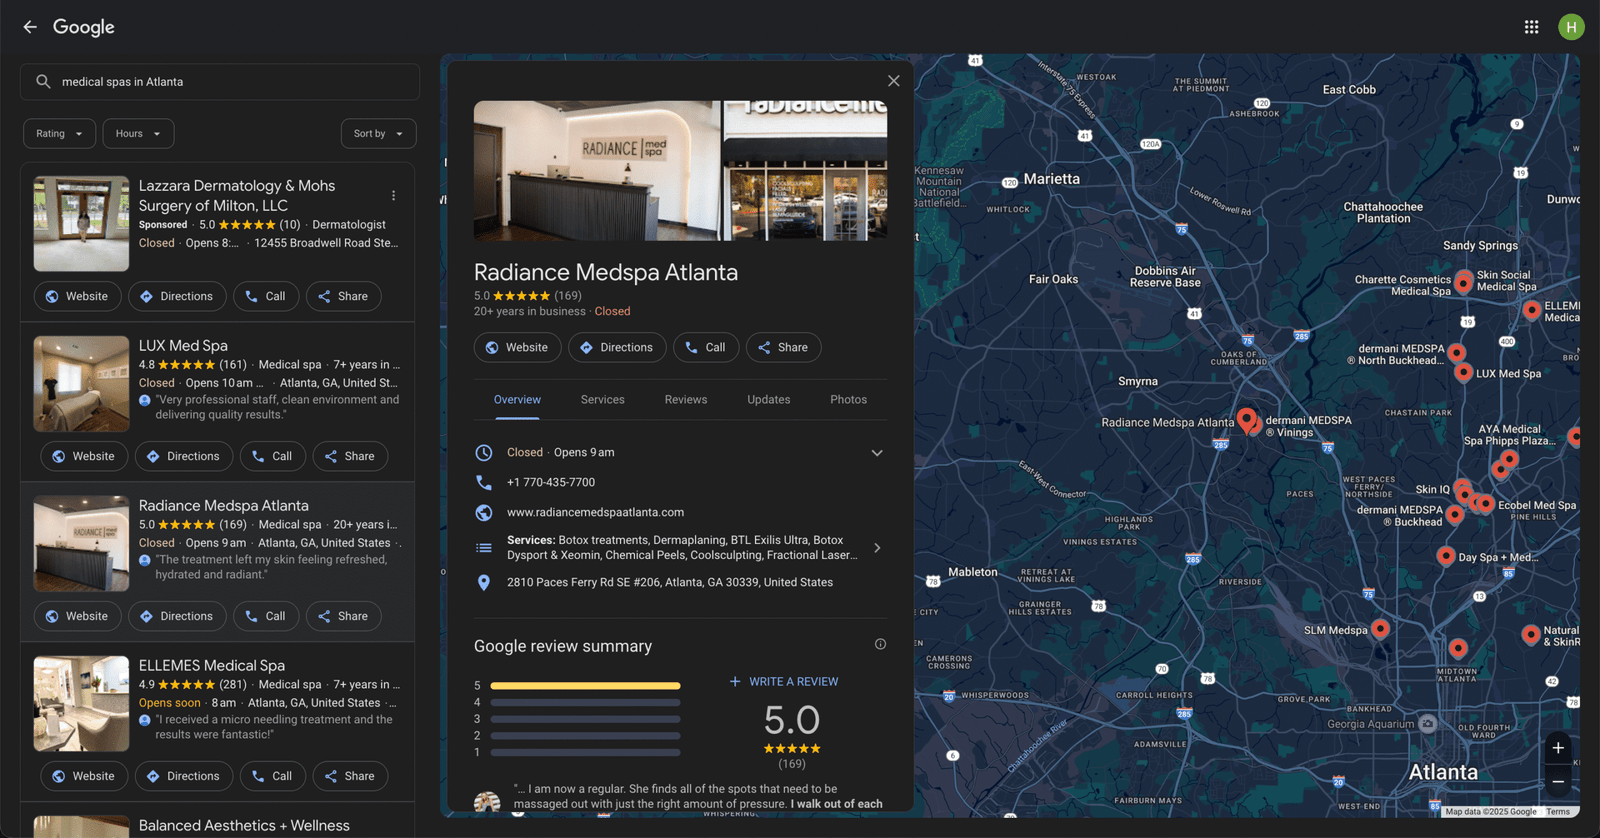The height and width of the screenshot is (838, 1600).
Task: Switch to the Updates tab
Action: tap(768, 399)
